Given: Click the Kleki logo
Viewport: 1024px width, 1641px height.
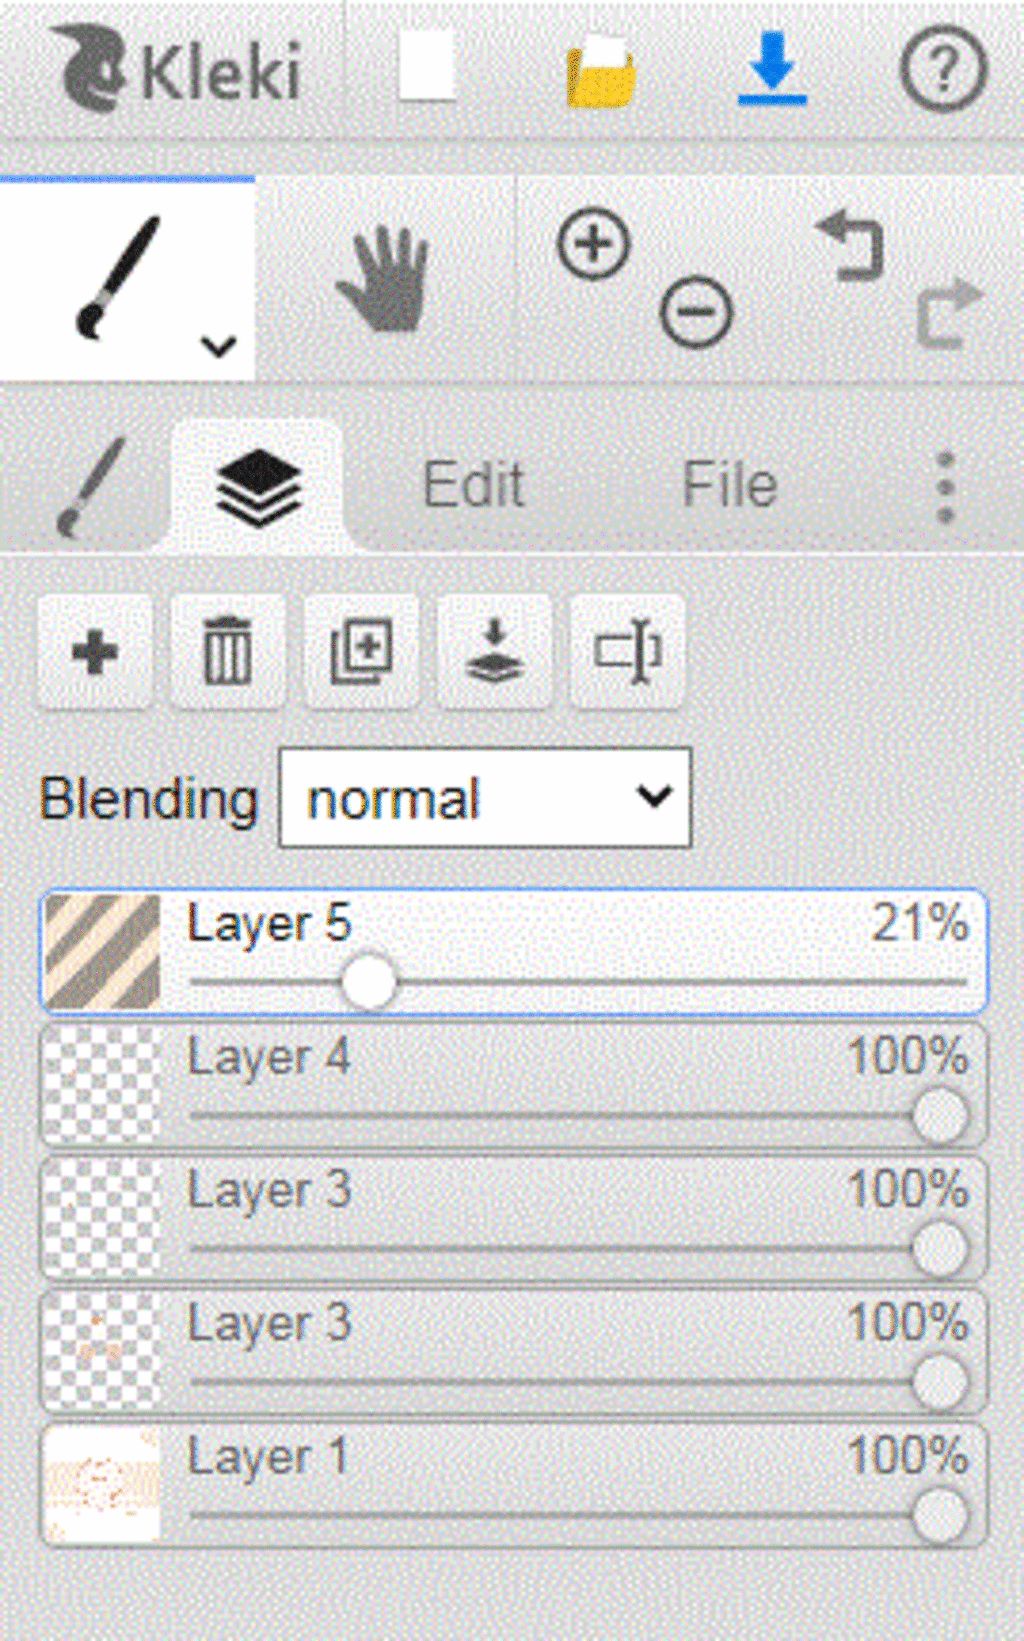Looking at the screenshot, I should pyautogui.click(x=175, y=70).
